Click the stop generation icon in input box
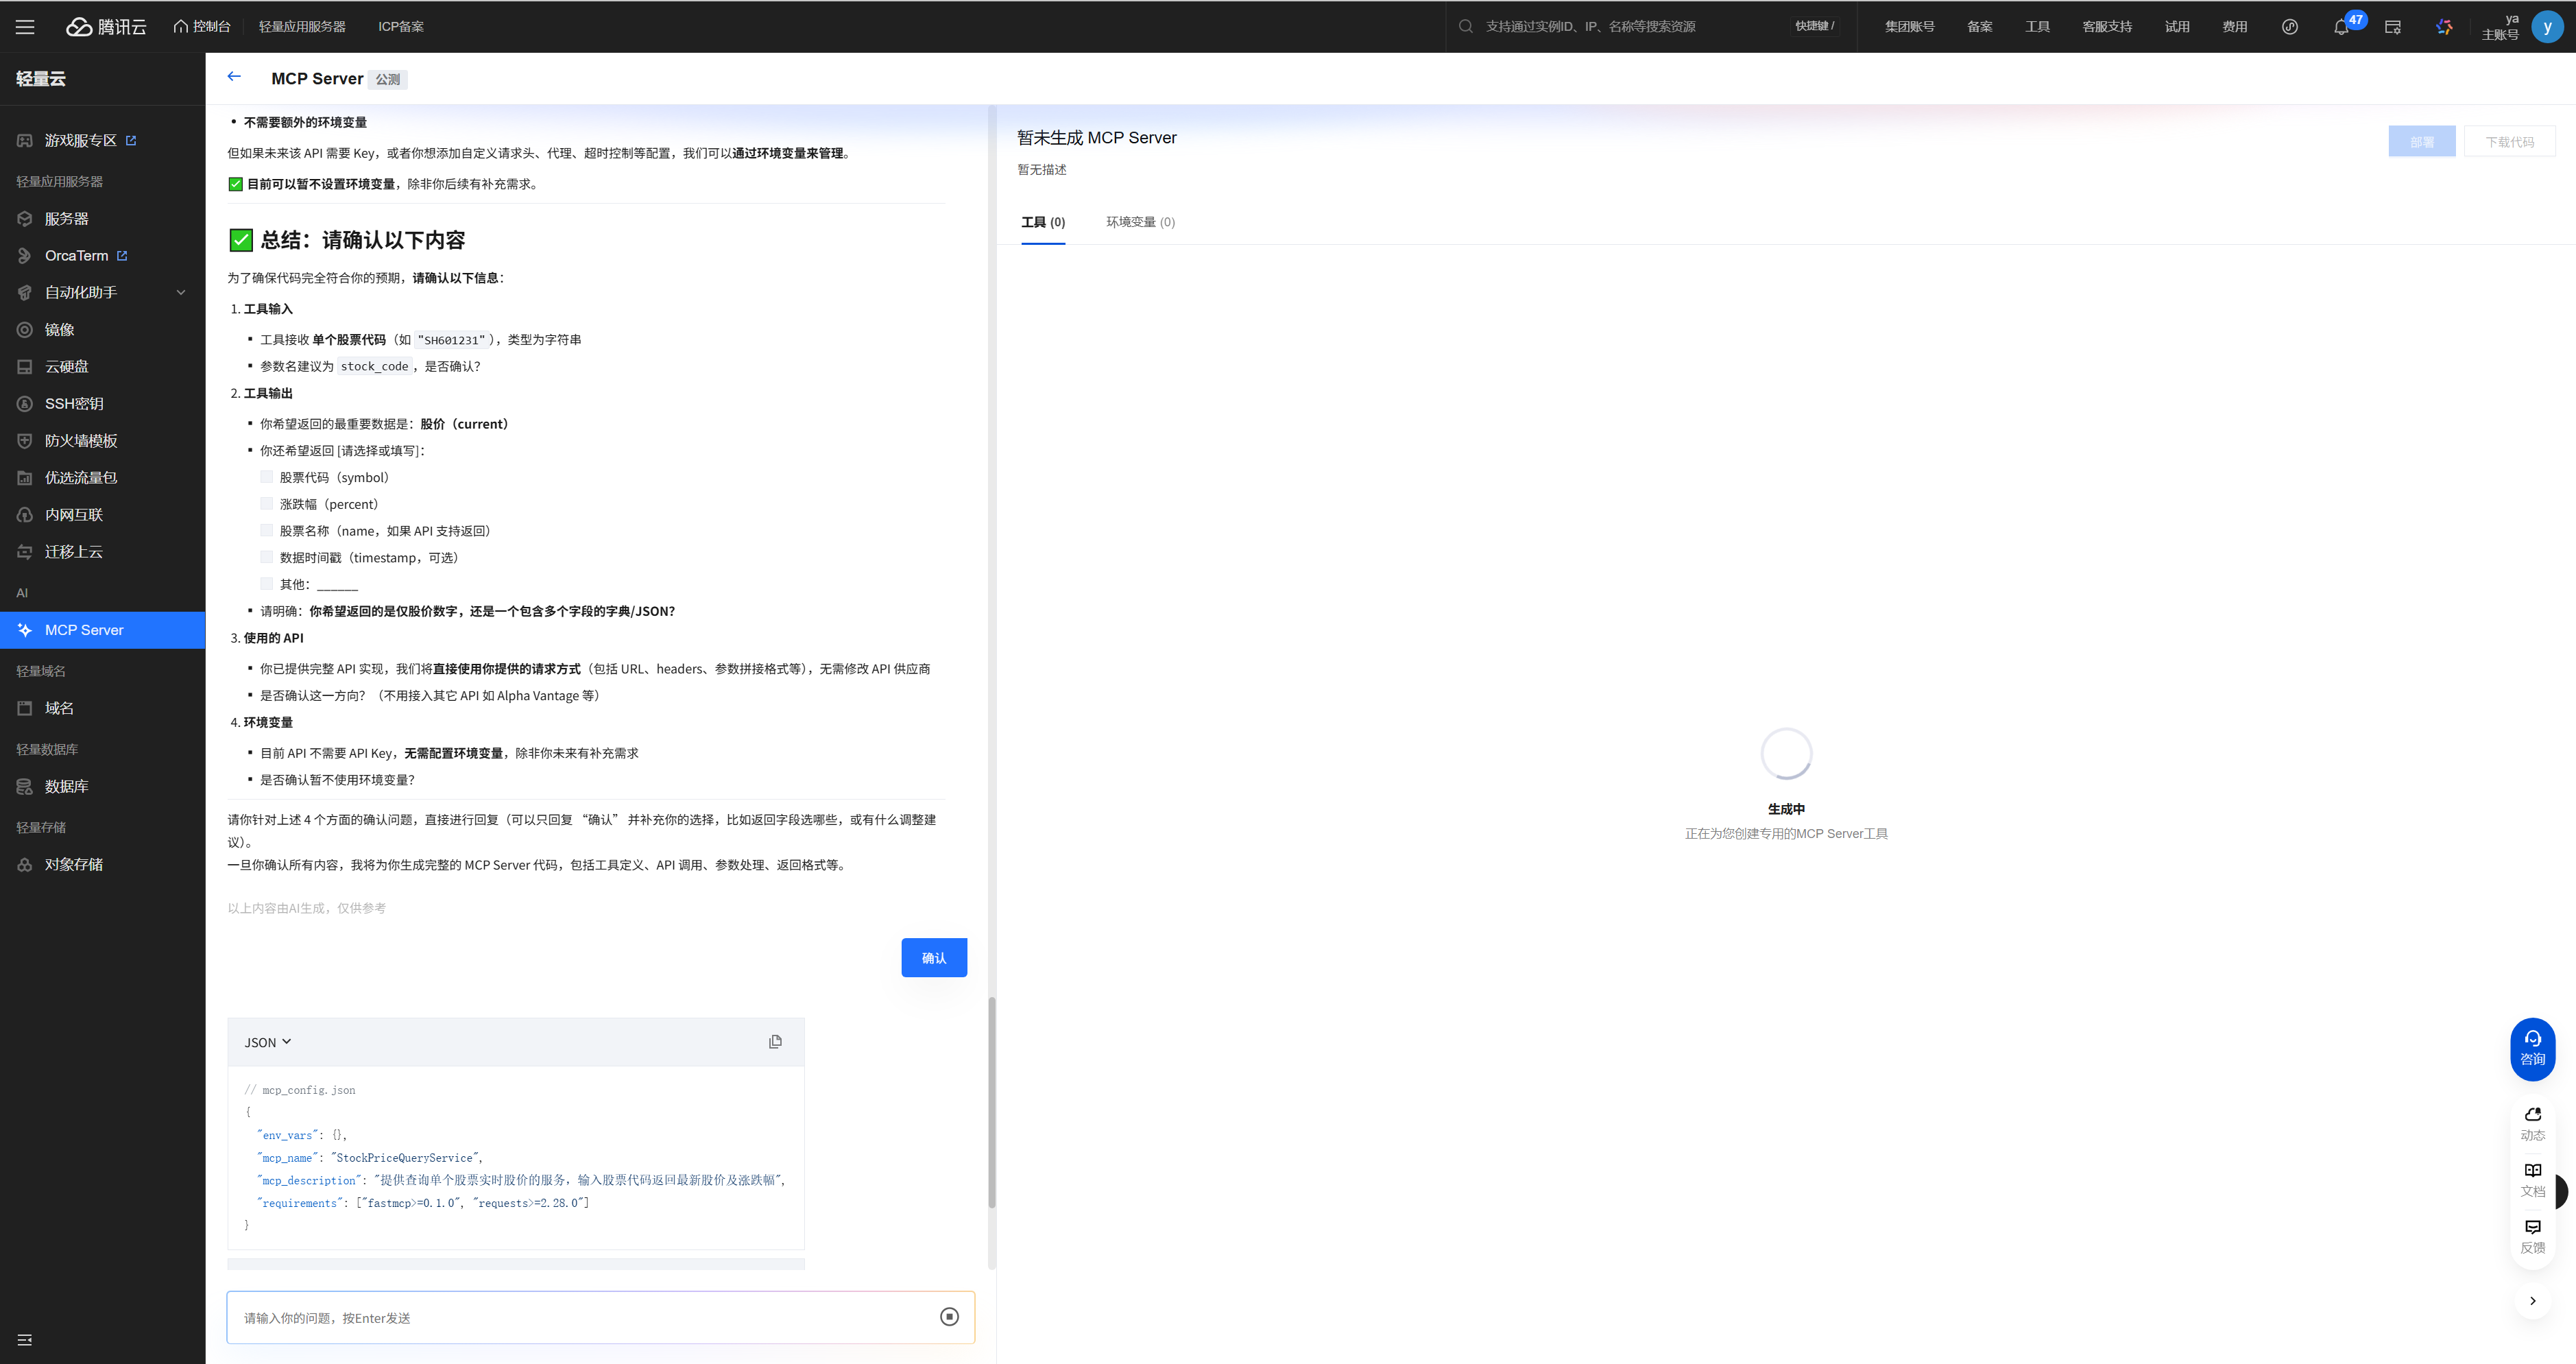The image size is (2576, 1364). (x=949, y=1316)
